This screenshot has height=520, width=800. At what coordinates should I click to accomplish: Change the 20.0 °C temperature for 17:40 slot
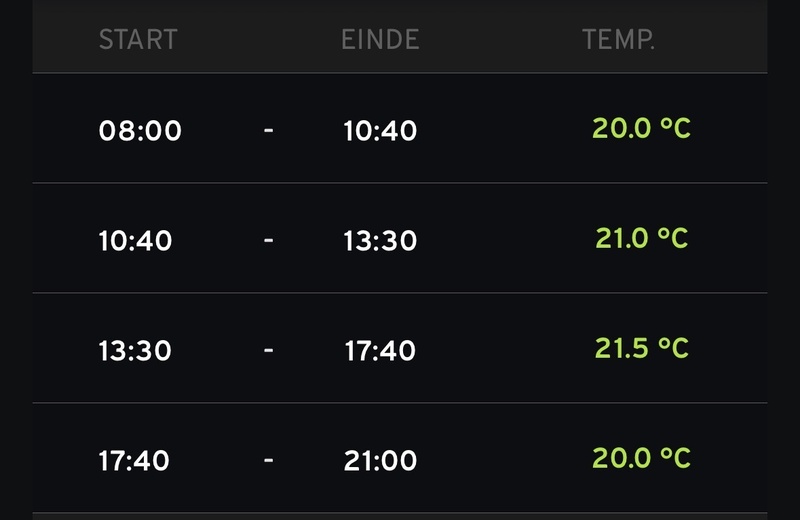coord(641,459)
